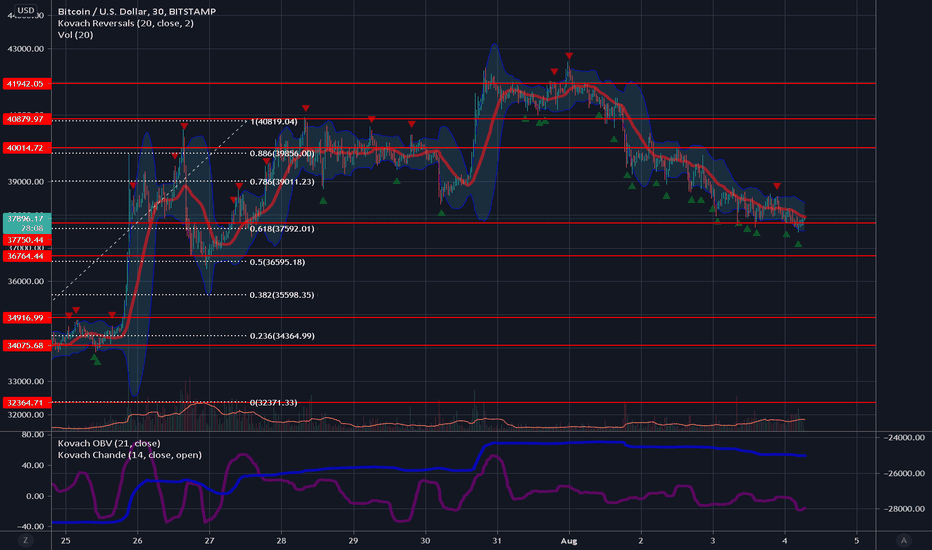Select the Fibonacci 0.236(34364.99) level label
Viewport: 932px width, 550px height.
tap(282, 336)
